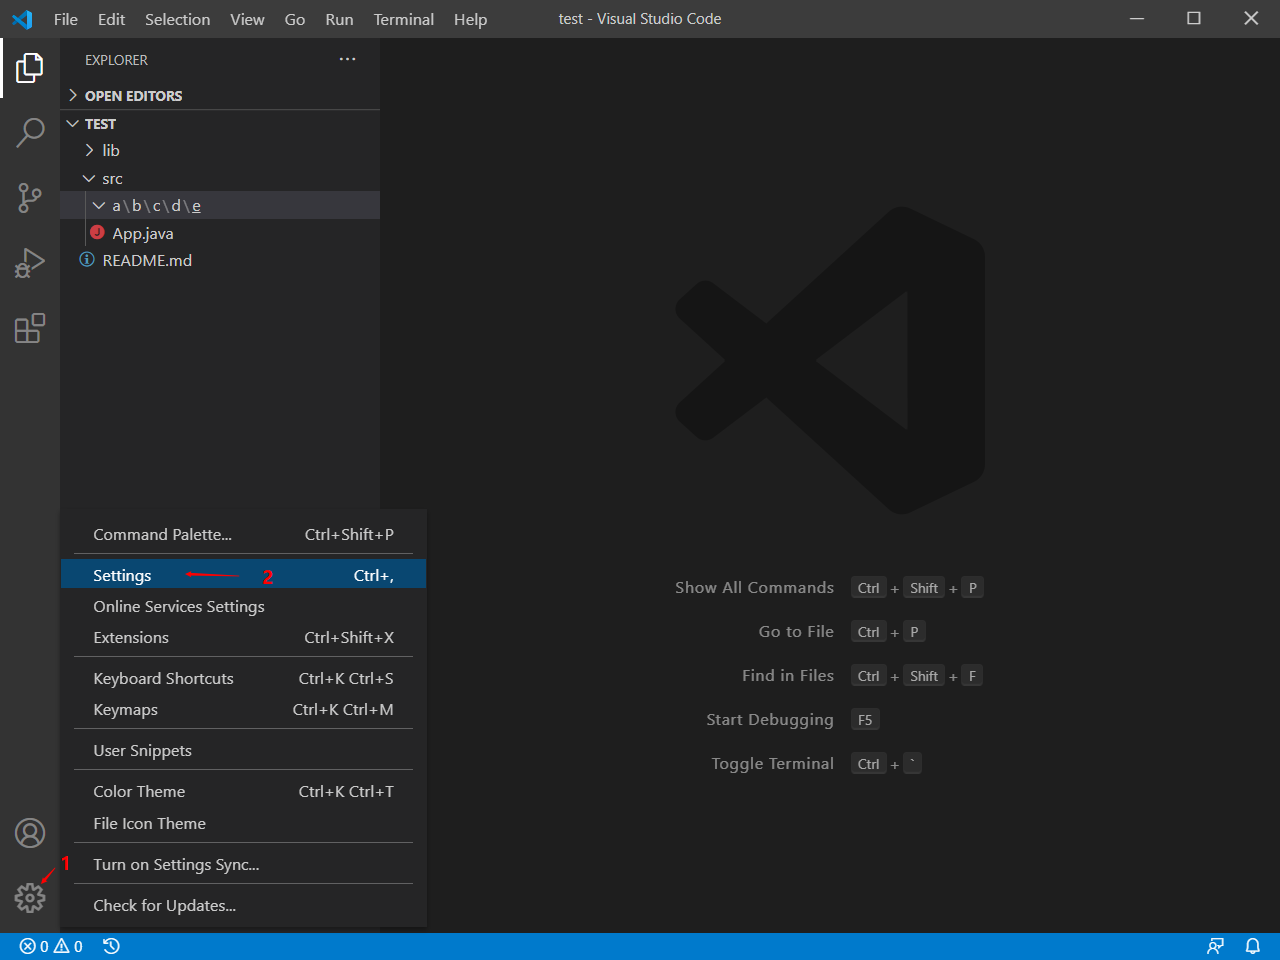Open the Explorer view in activity bar

click(30, 68)
